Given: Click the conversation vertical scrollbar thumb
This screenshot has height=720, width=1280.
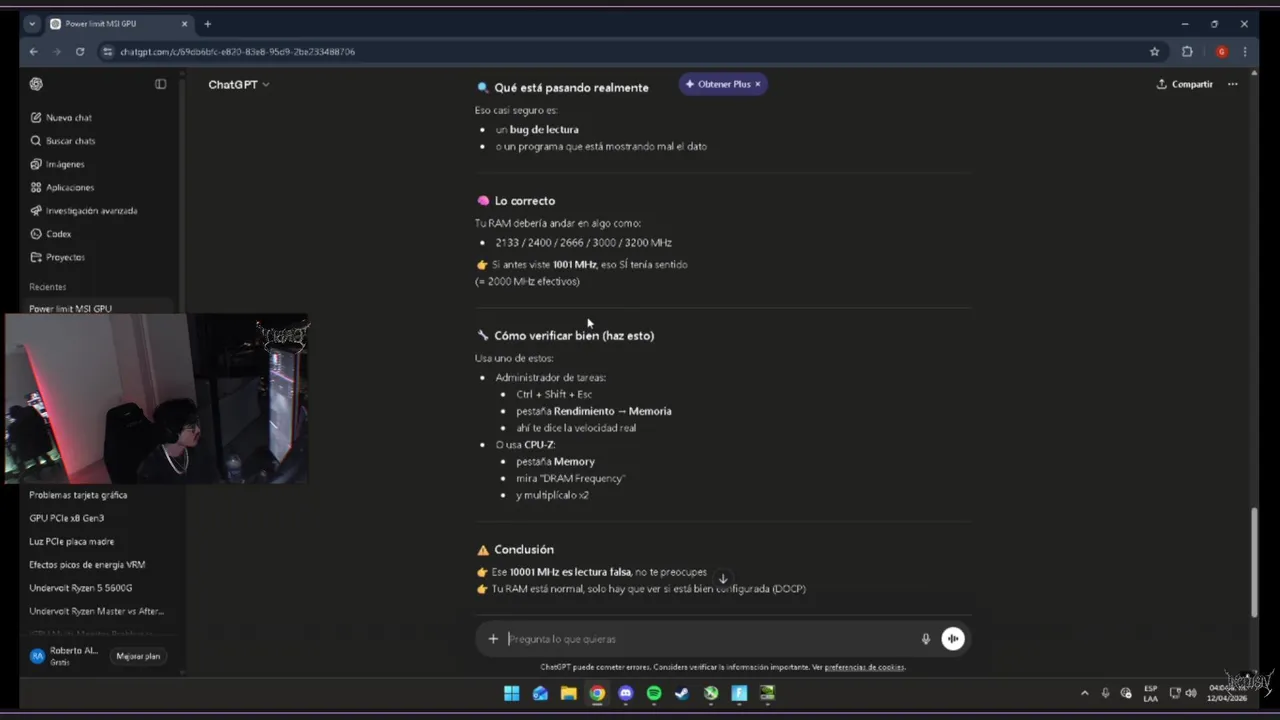Looking at the screenshot, I should 1255,562.
